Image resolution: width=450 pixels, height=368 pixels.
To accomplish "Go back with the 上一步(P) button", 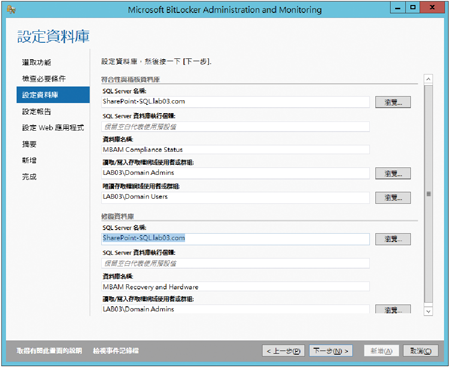I will [x=283, y=351].
